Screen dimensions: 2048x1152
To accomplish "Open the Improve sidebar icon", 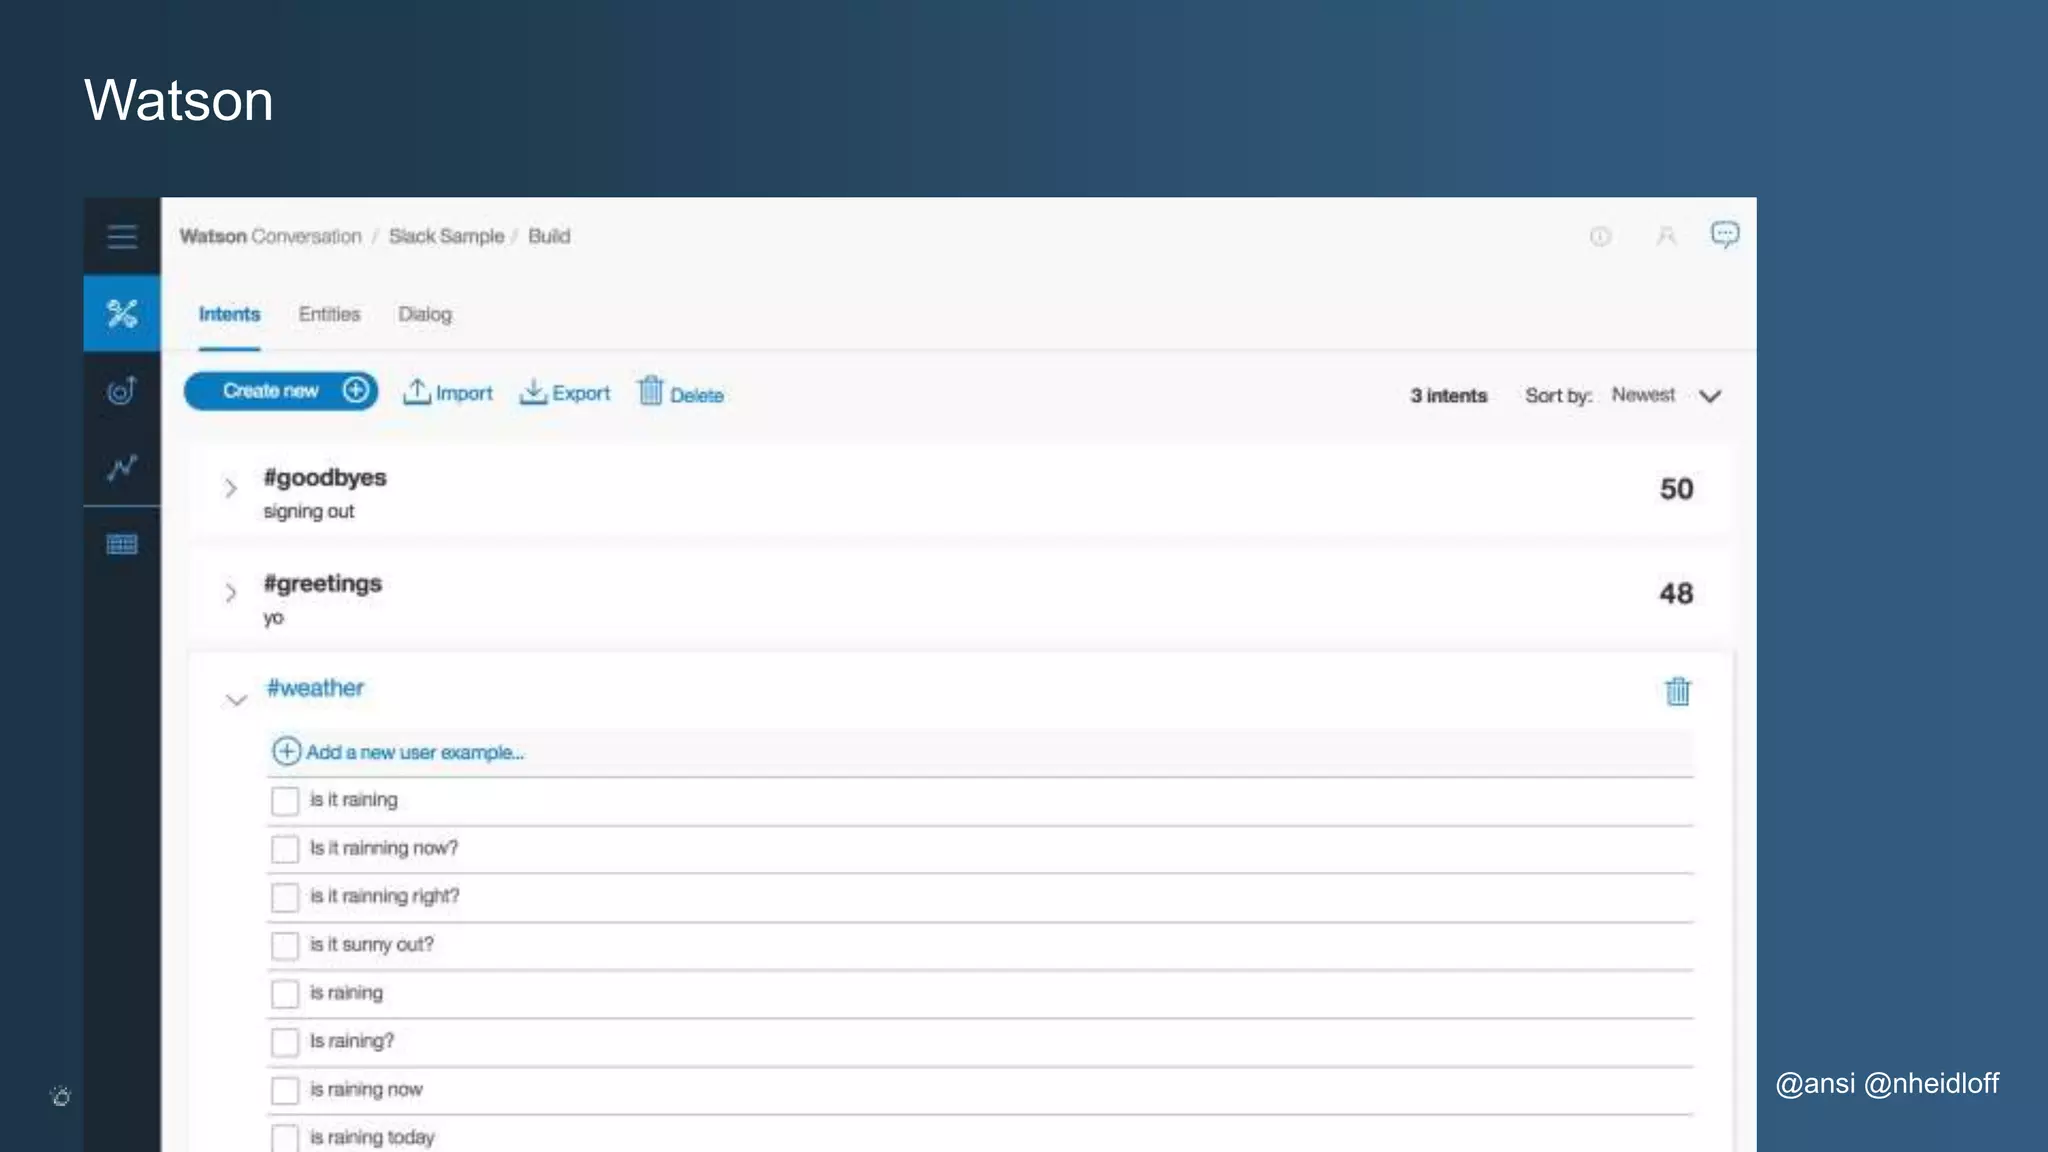I will point(122,390).
